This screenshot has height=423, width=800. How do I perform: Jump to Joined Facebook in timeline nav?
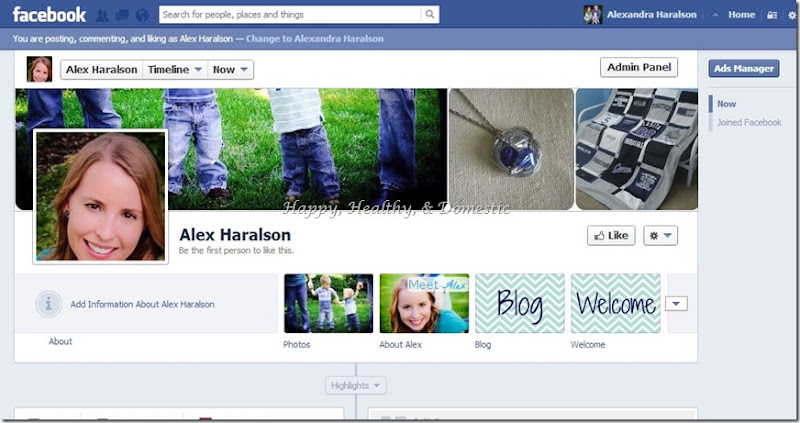click(749, 122)
